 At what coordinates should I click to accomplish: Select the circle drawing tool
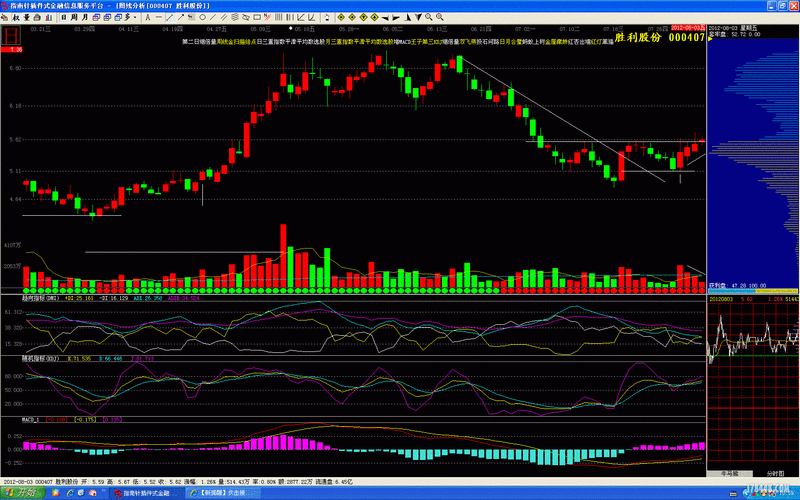coord(203,17)
